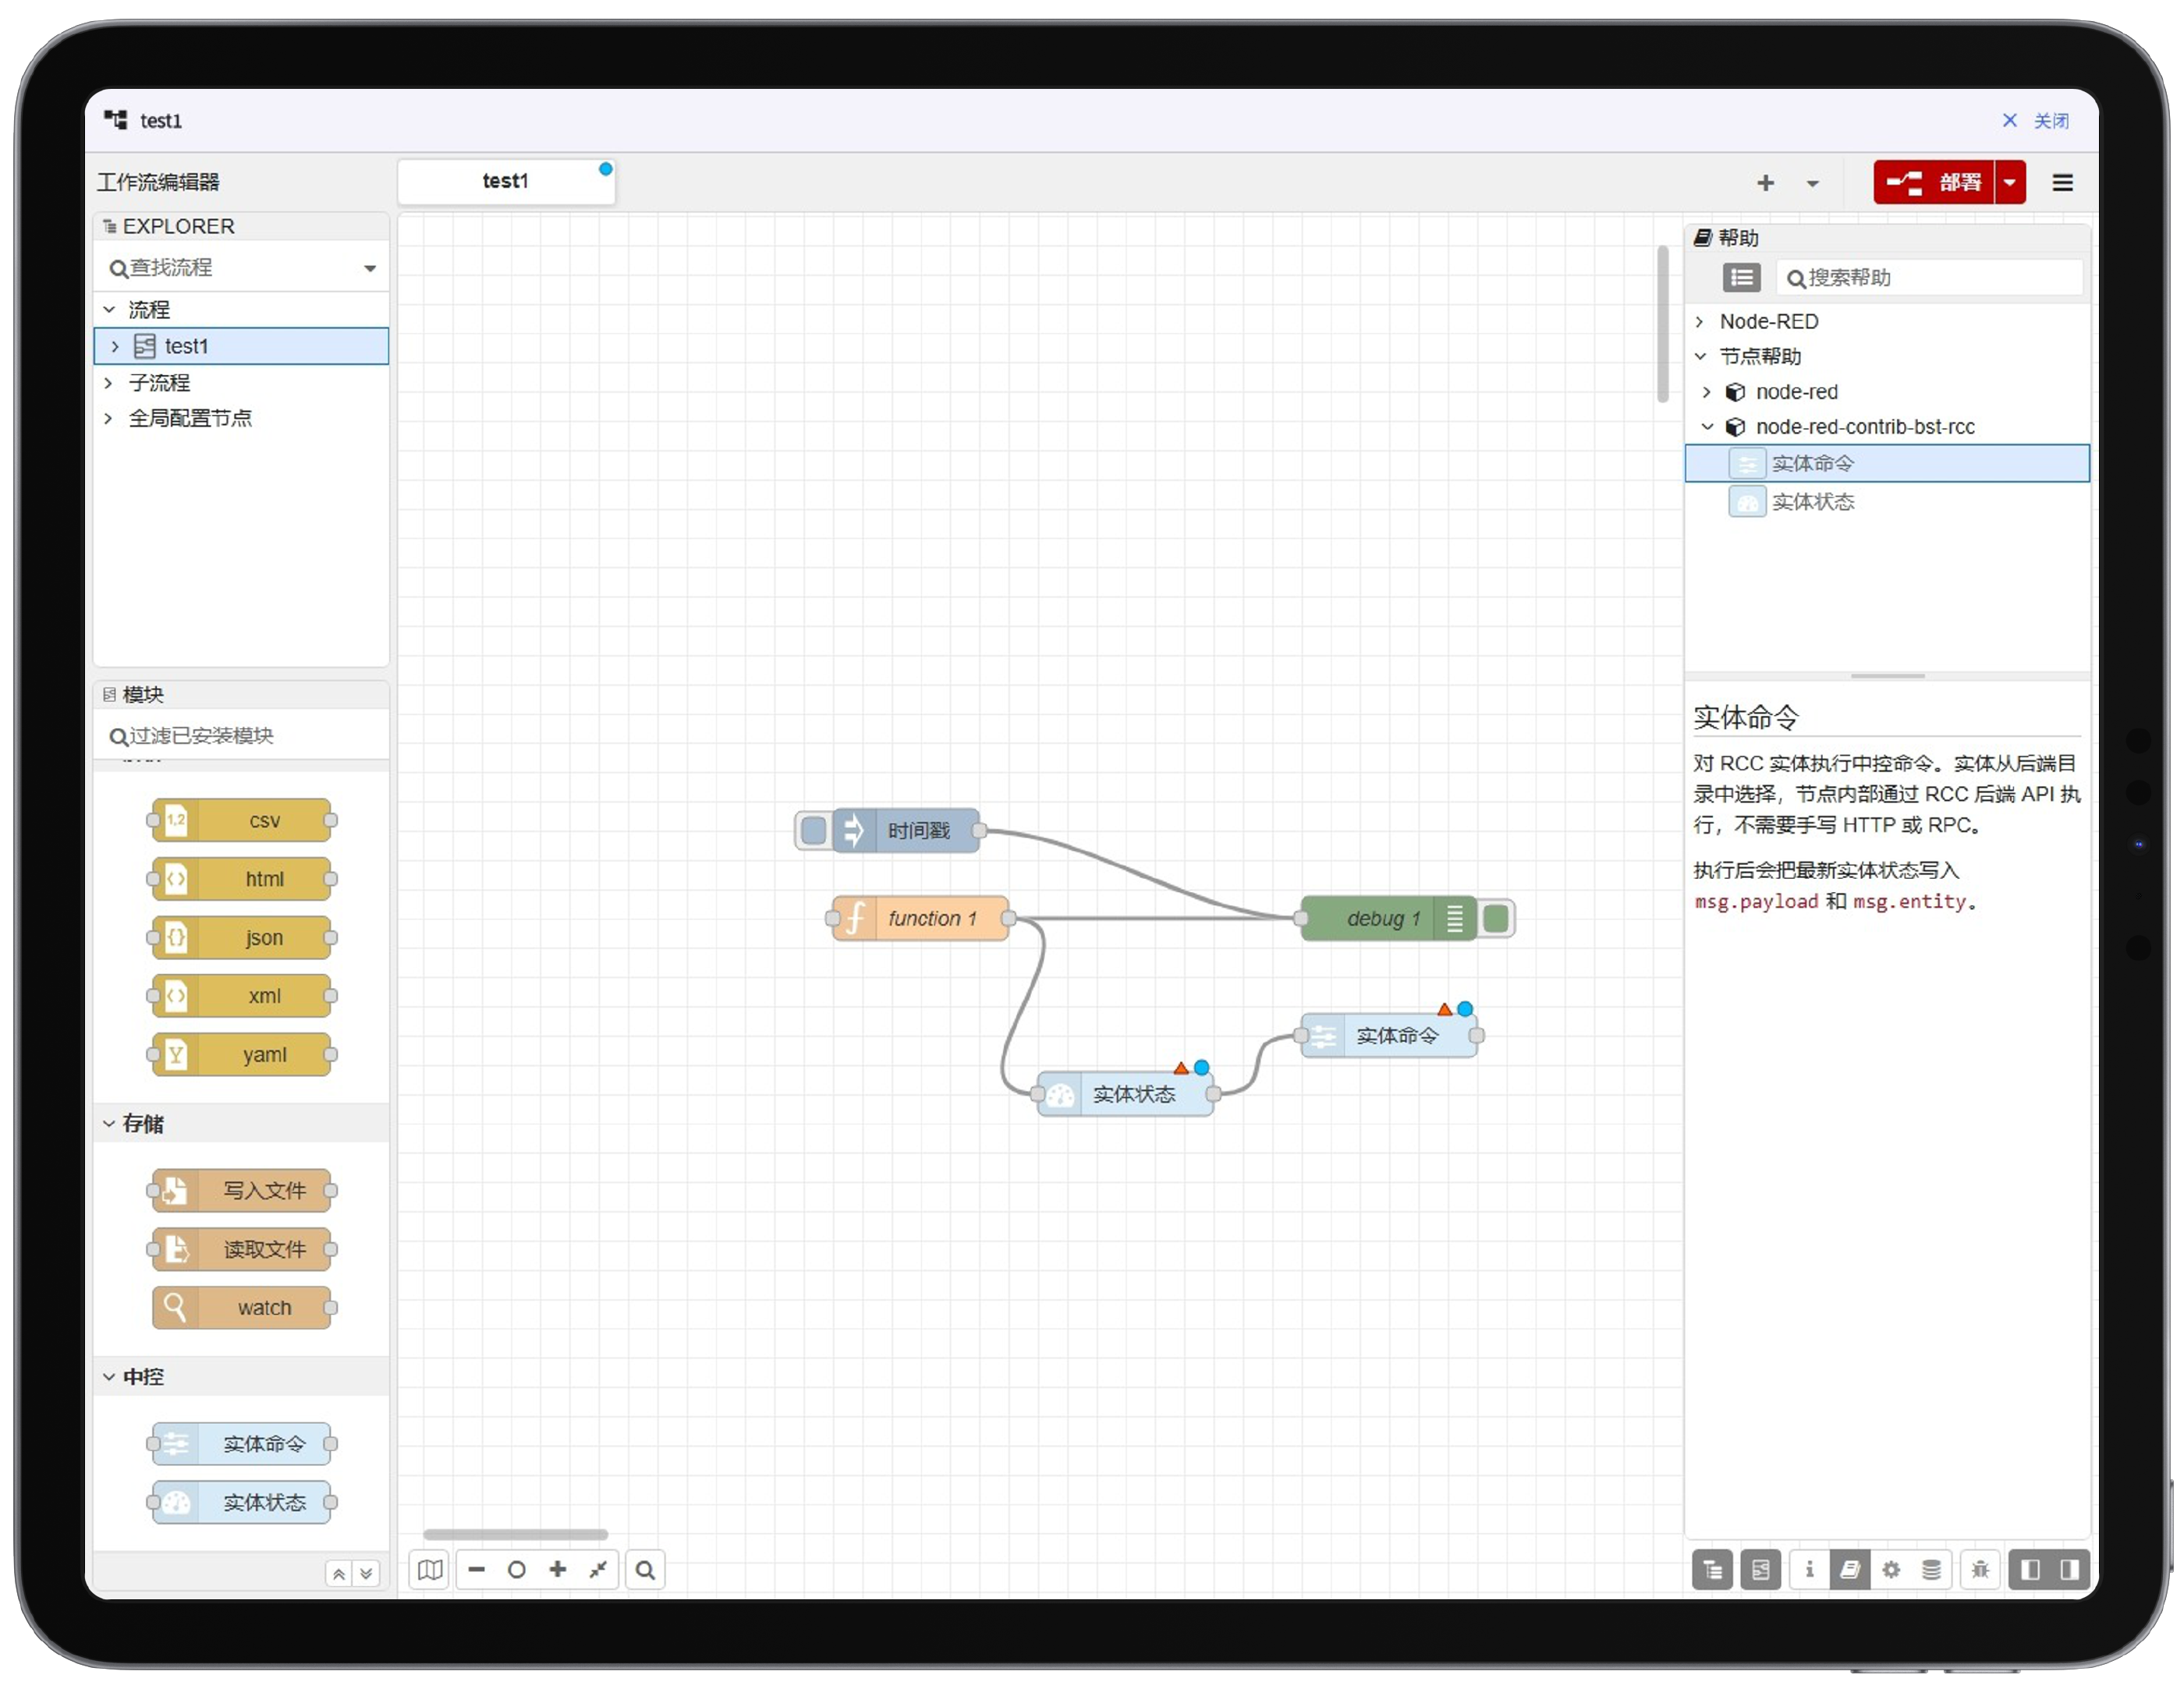Add a new flow tab with plus icon
This screenshot has height=1689, width=2184.
[x=1765, y=183]
